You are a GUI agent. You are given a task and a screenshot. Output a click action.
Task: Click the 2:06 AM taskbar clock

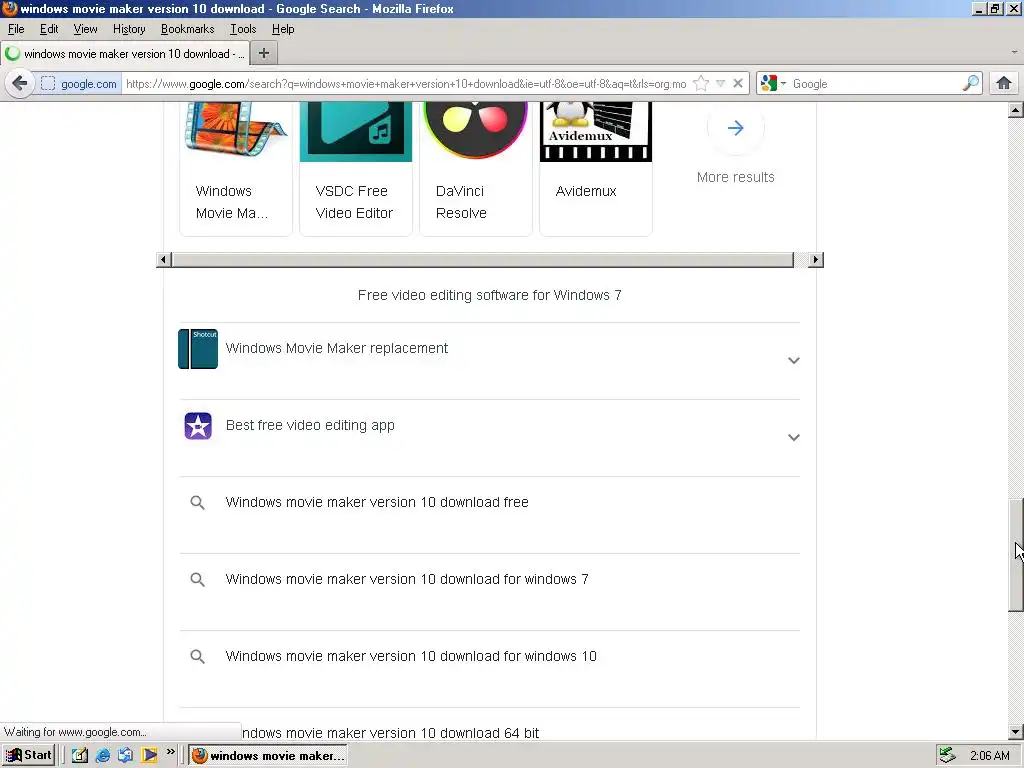pyautogui.click(x=989, y=756)
